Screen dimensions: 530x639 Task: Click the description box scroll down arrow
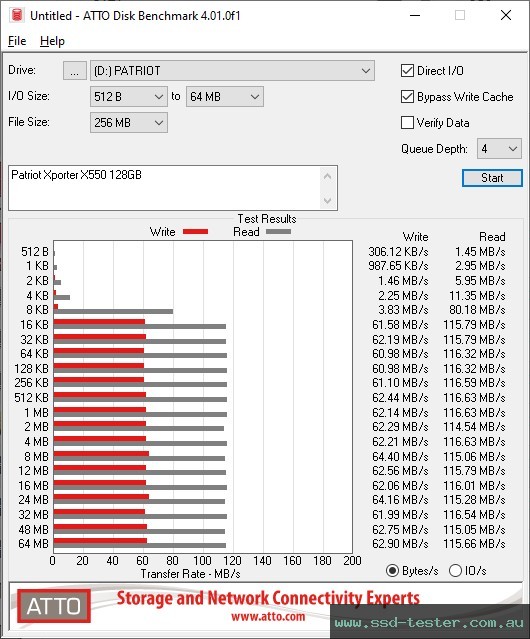point(328,200)
